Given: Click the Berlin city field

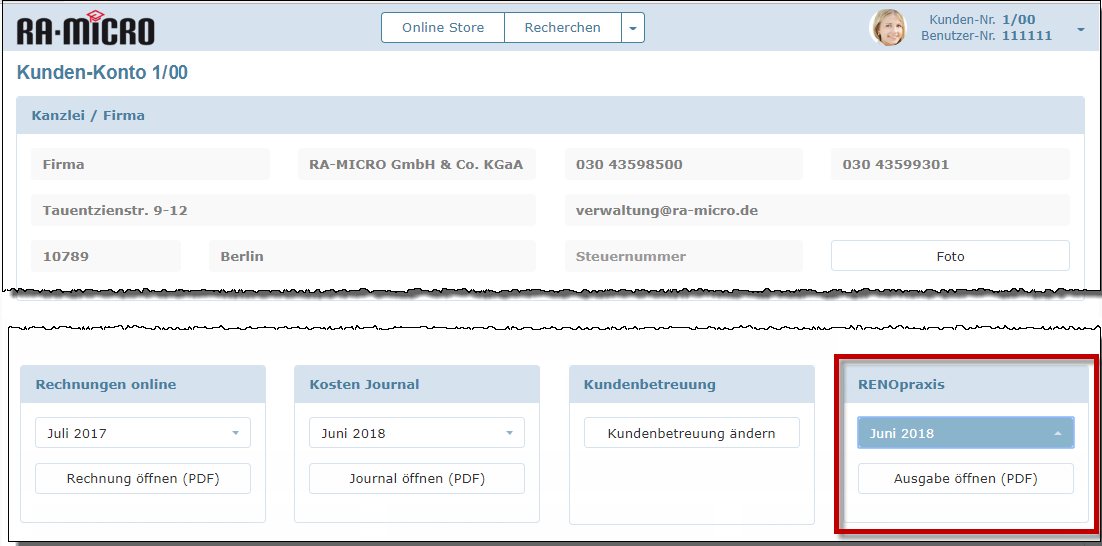Looking at the screenshot, I should point(372,256).
